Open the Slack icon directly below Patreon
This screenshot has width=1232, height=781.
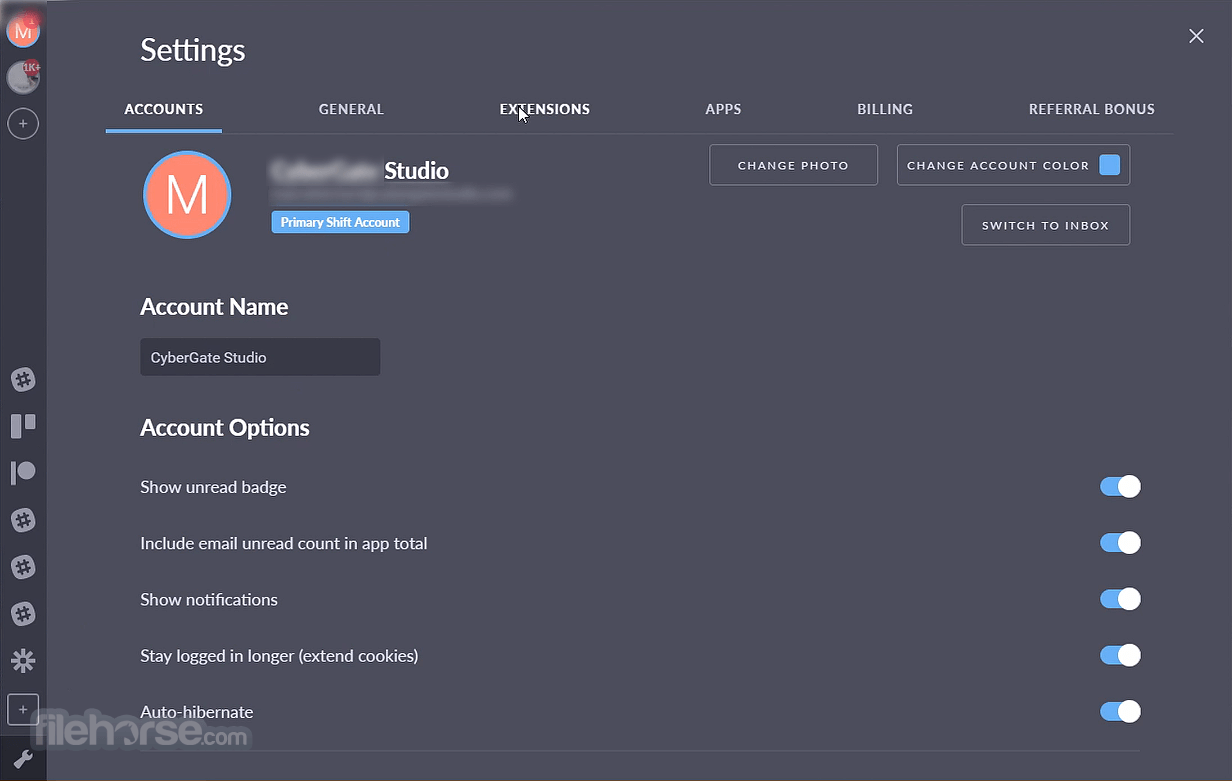23,520
